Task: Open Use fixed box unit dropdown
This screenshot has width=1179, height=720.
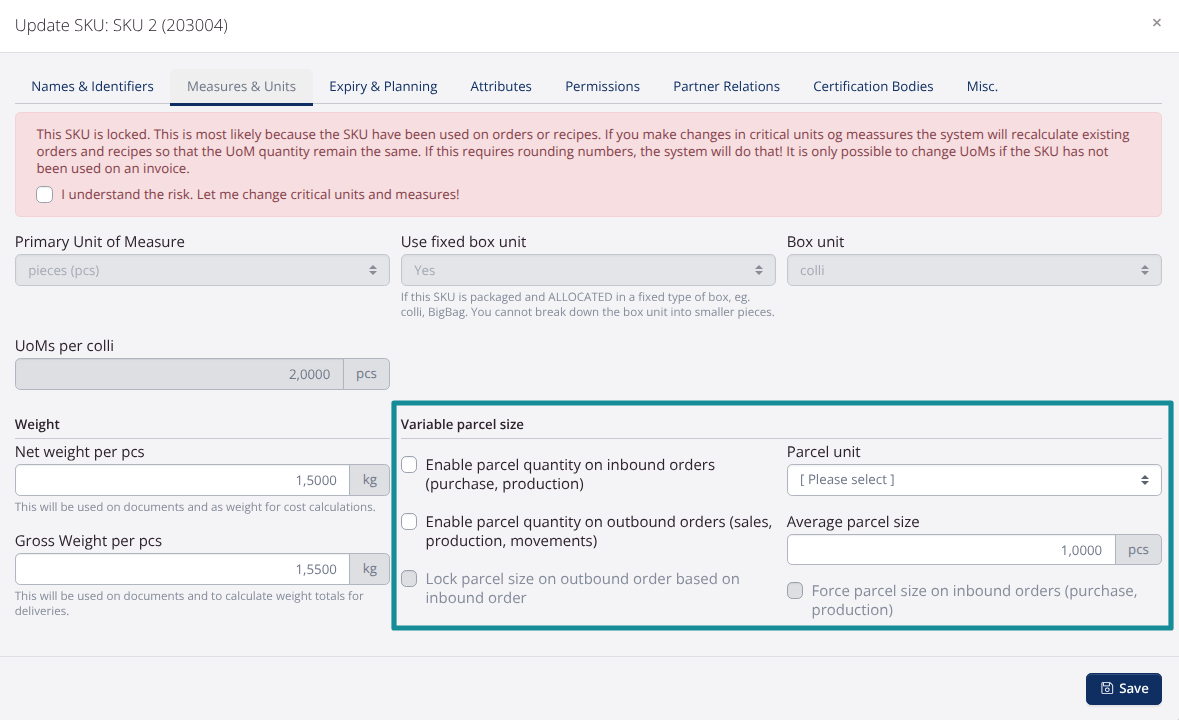Action: (588, 270)
